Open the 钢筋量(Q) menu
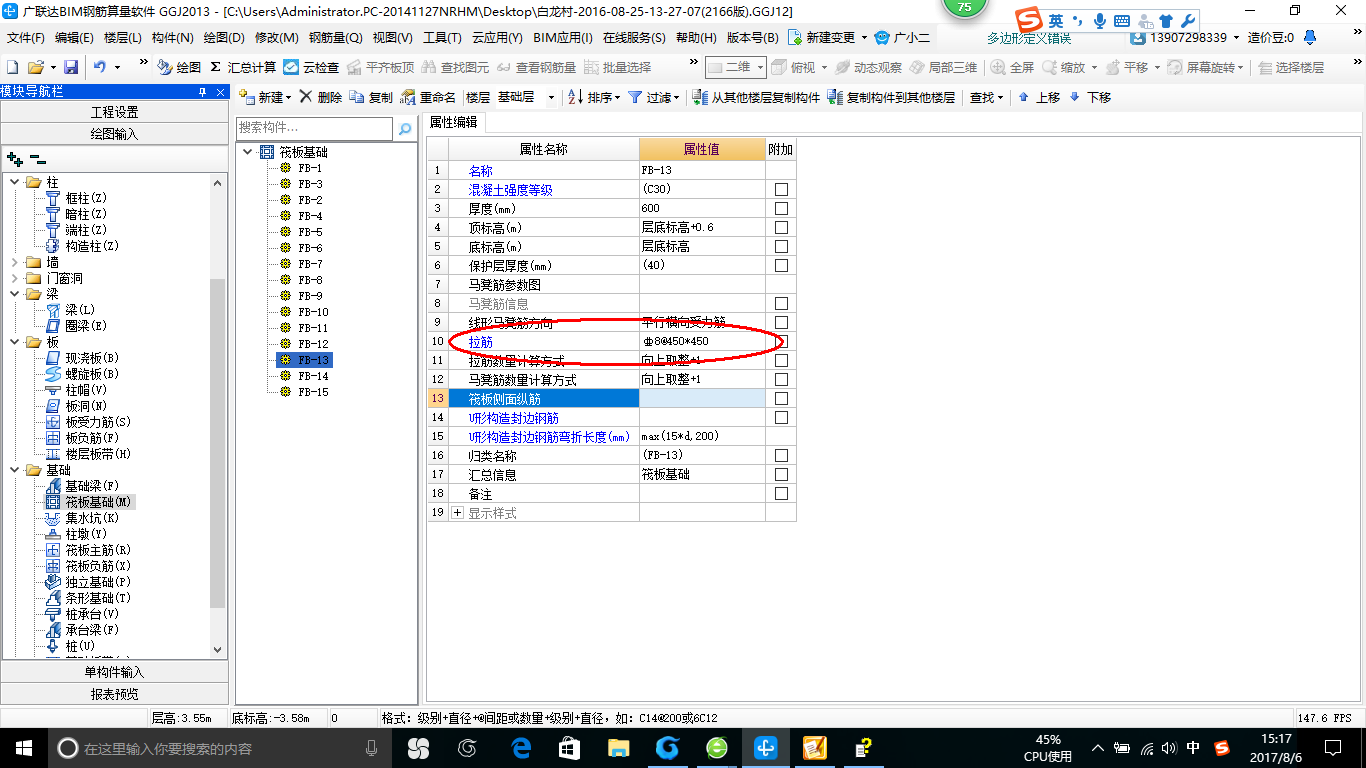The height and width of the screenshot is (768, 1366). pyautogui.click(x=335, y=38)
